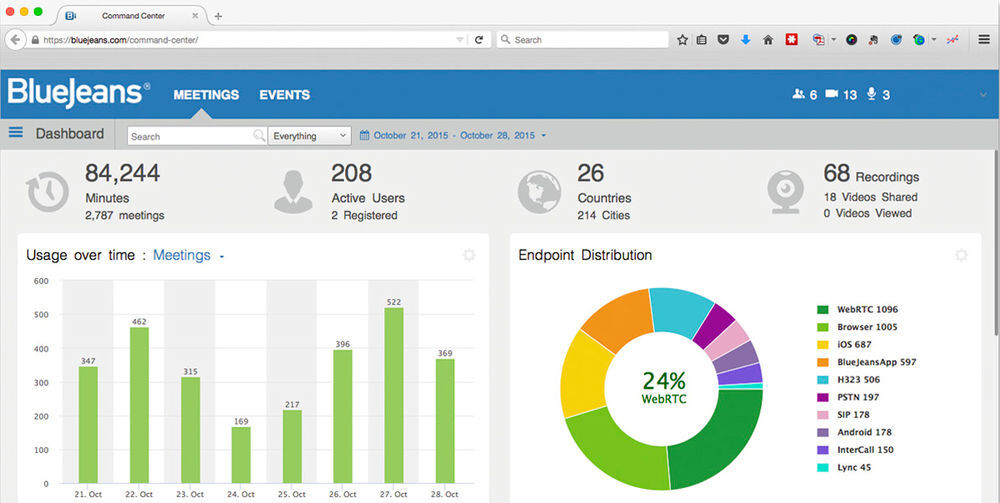
Task: Click the microphone count icon in header
Action: tap(872, 94)
